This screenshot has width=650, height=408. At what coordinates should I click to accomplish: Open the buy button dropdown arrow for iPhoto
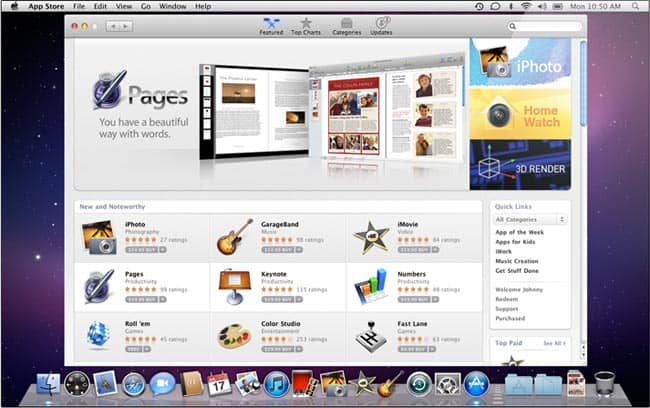pos(163,250)
